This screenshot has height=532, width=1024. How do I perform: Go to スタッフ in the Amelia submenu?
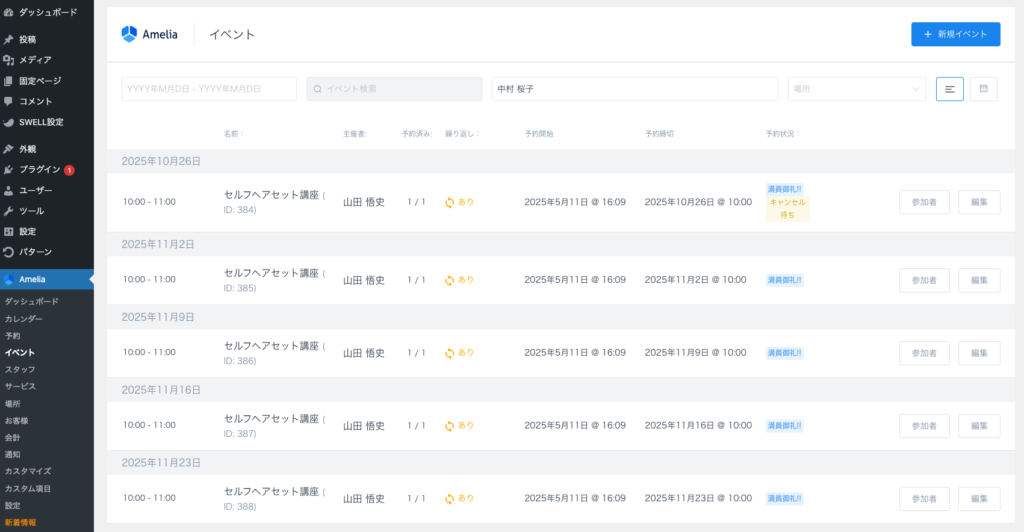20,369
